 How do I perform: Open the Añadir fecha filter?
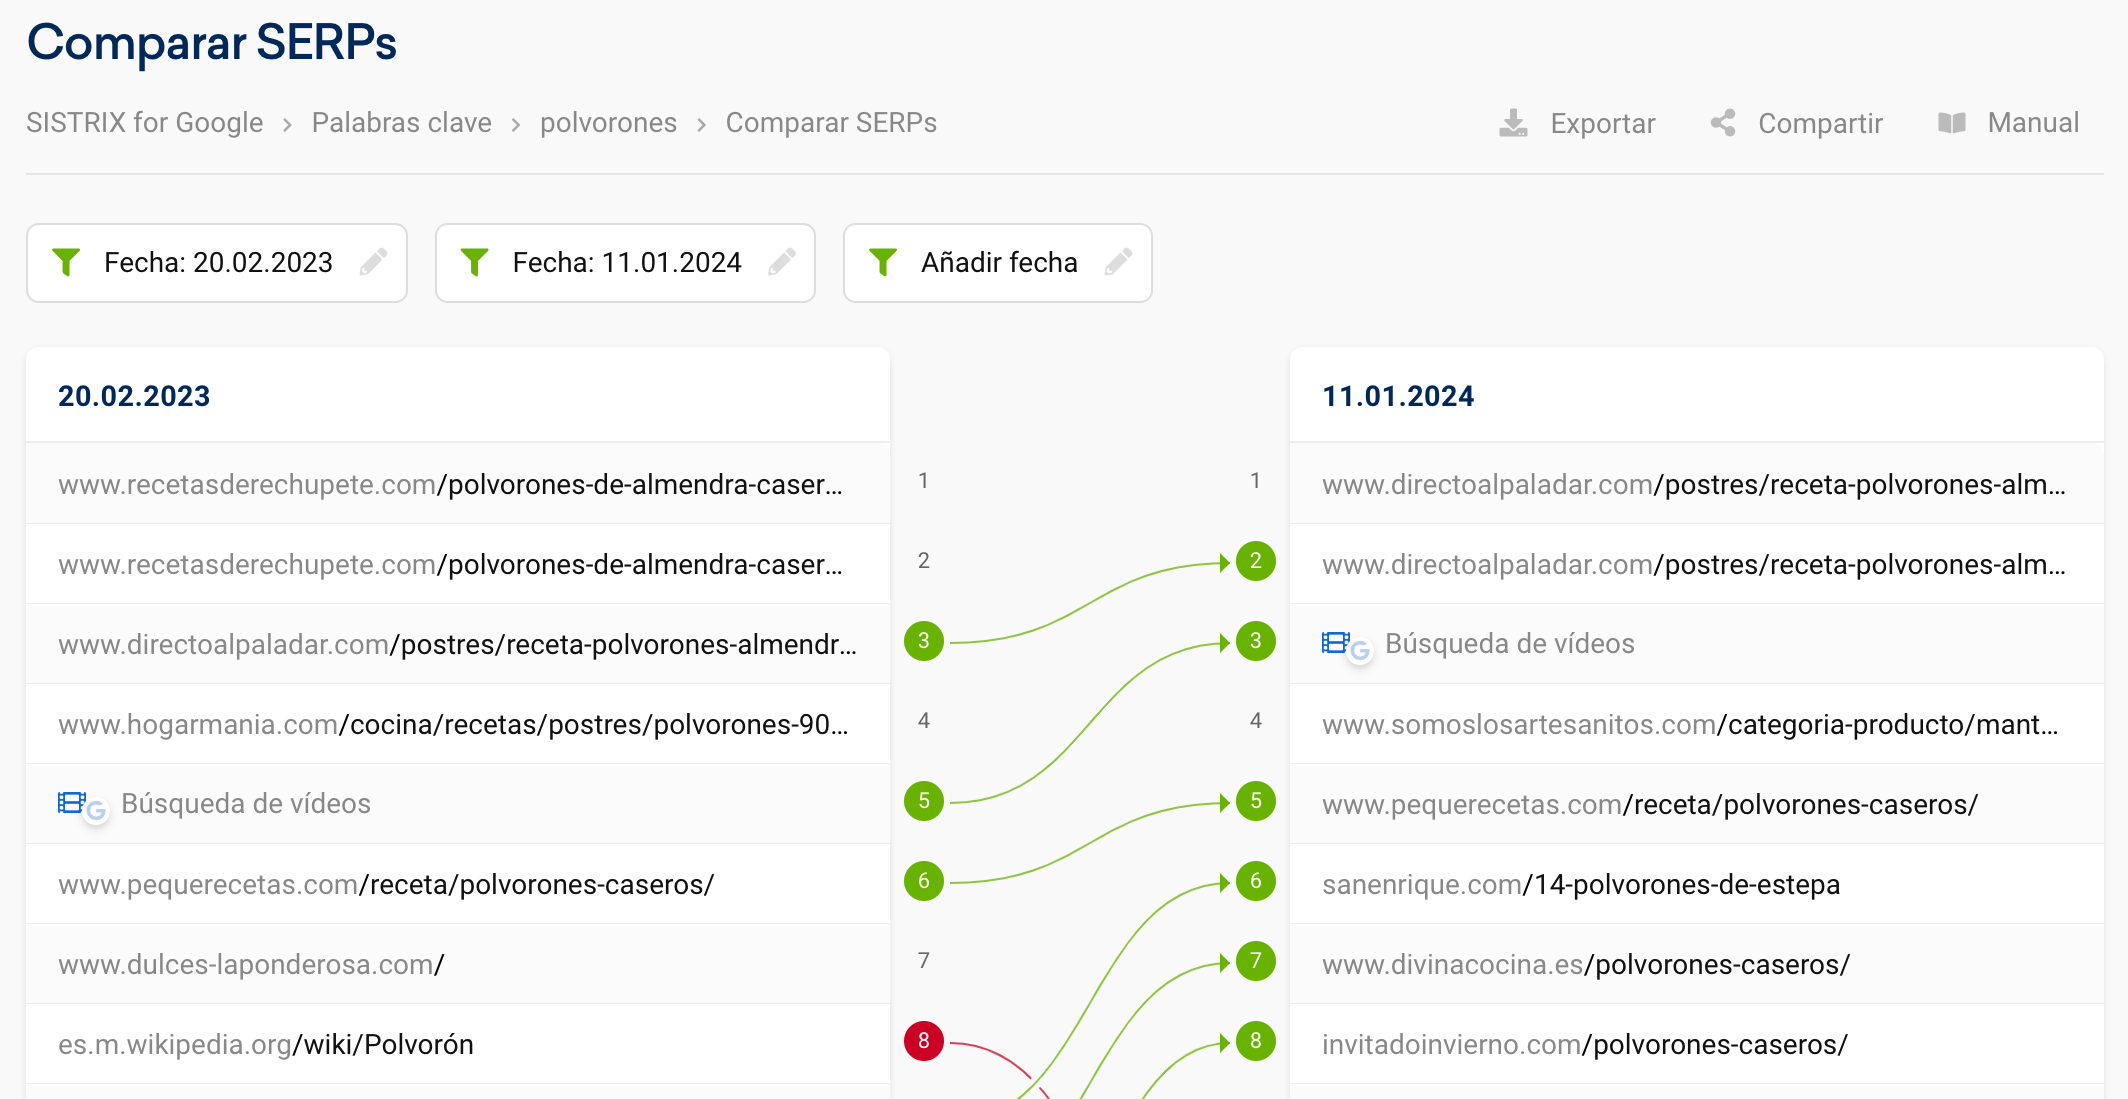[998, 262]
